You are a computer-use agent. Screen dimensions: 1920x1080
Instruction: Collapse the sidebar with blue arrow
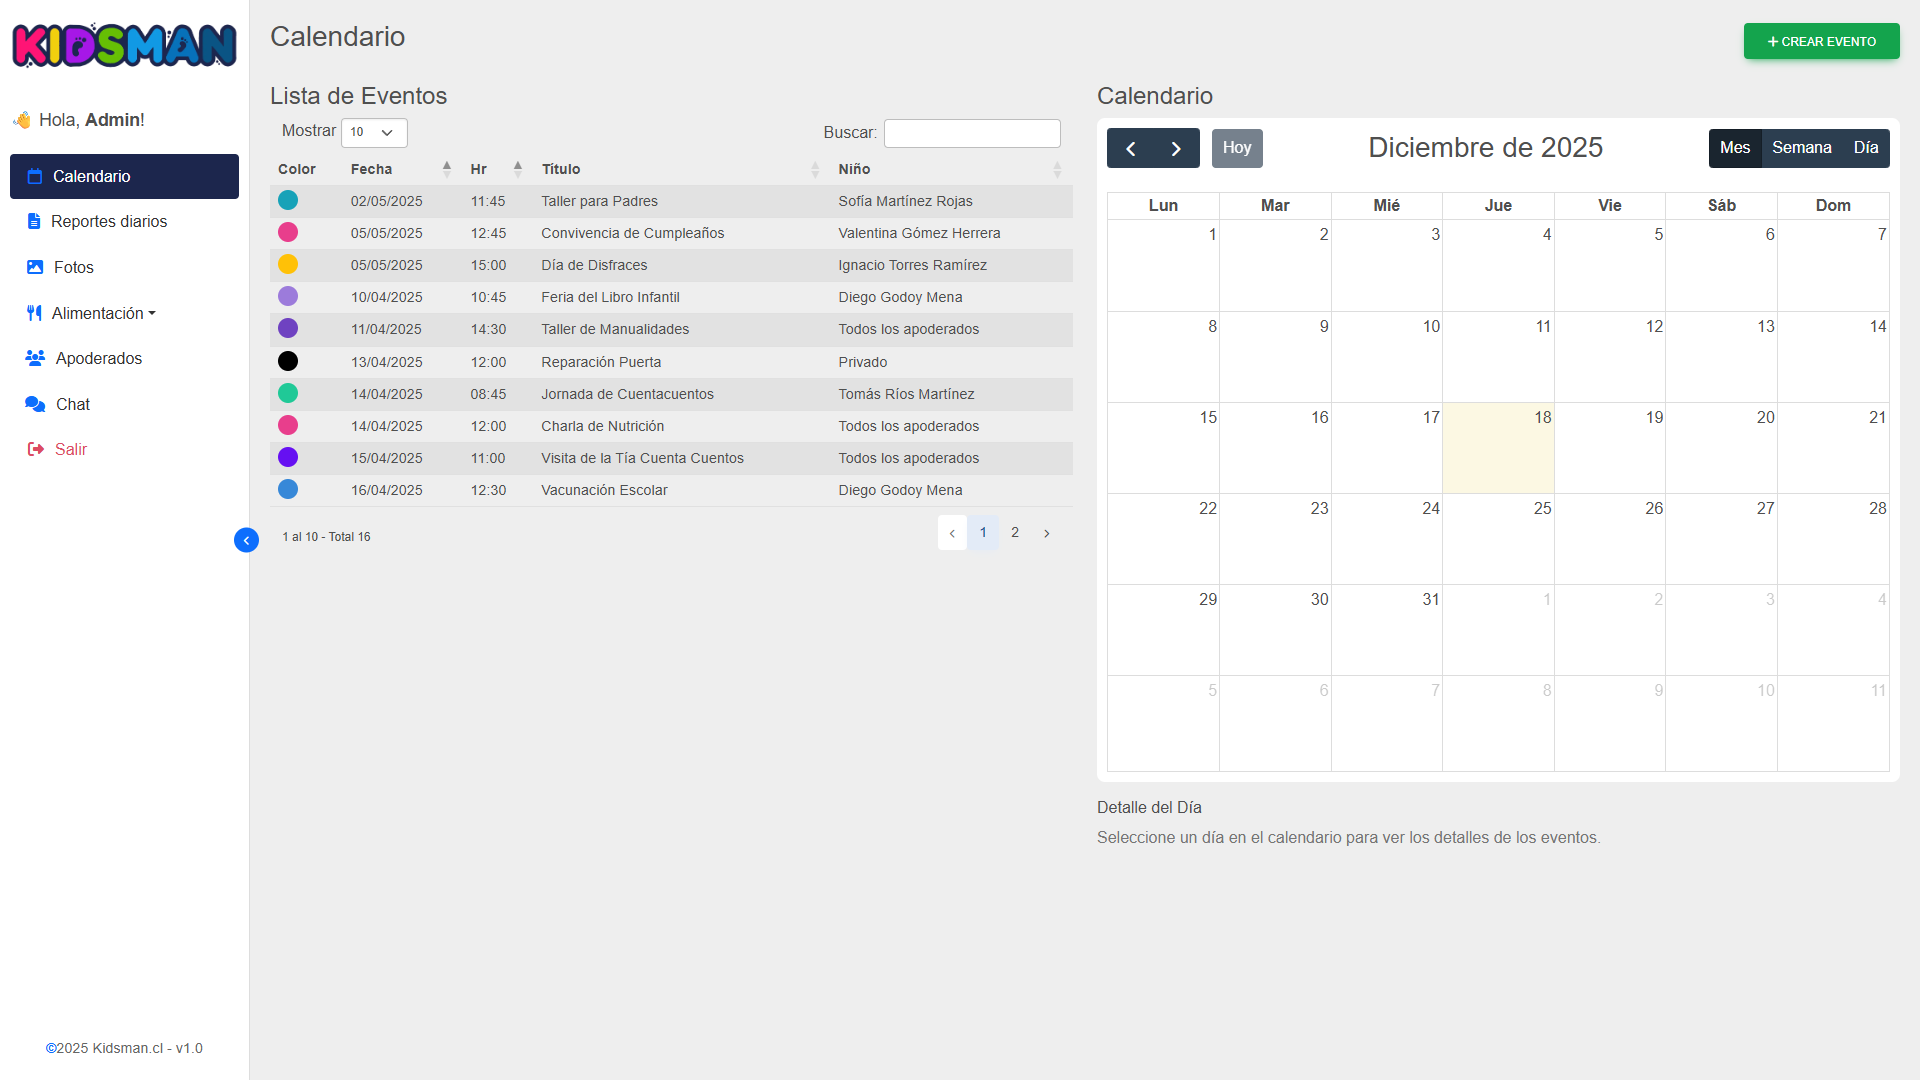click(246, 540)
